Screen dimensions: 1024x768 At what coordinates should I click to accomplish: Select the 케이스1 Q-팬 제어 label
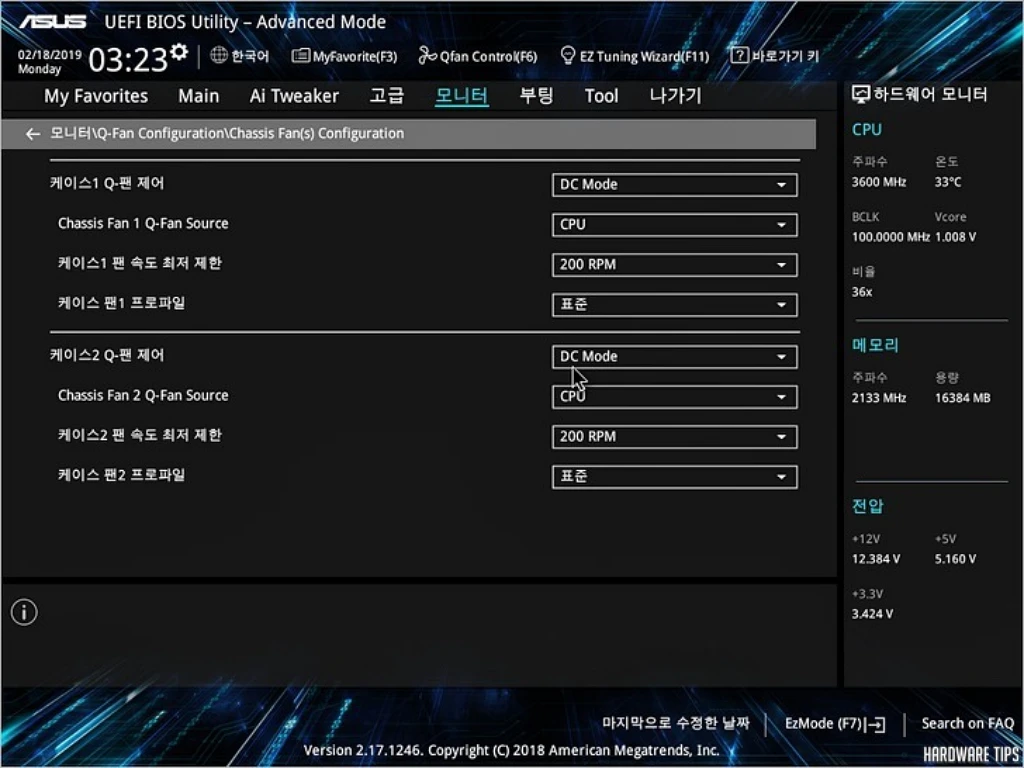pyautogui.click(x=107, y=183)
